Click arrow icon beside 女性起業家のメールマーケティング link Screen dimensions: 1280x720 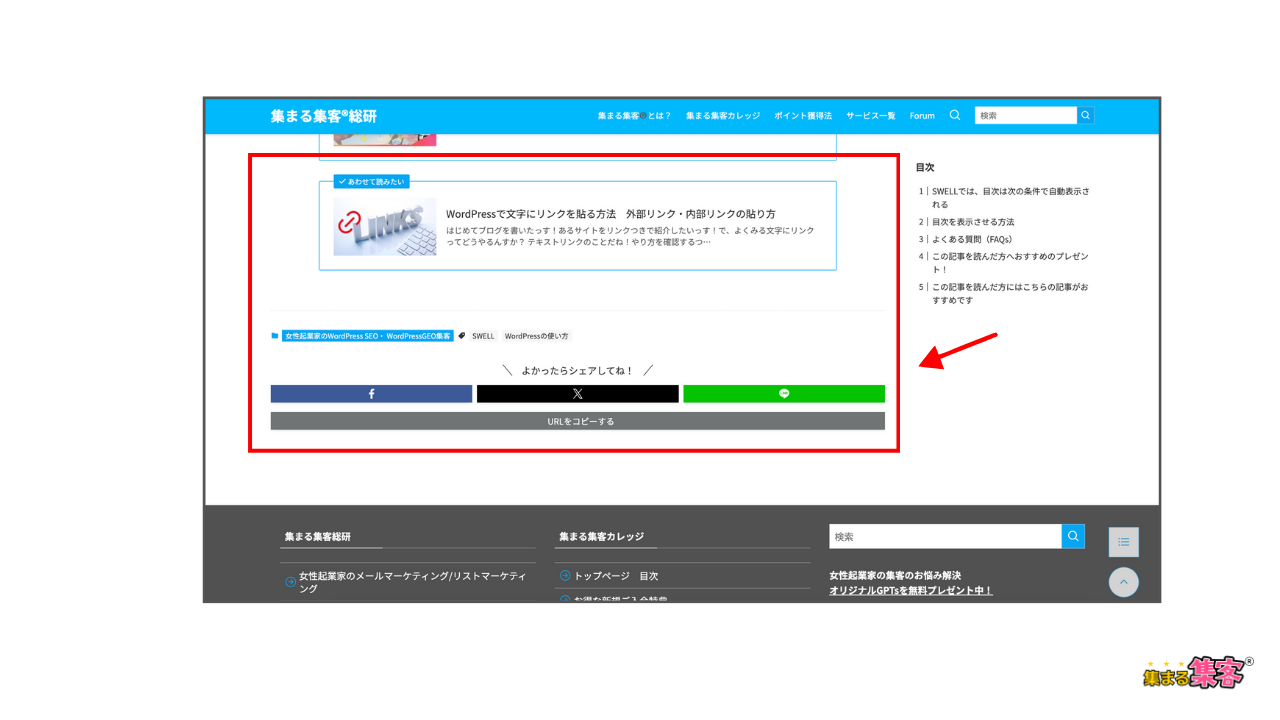click(x=290, y=582)
